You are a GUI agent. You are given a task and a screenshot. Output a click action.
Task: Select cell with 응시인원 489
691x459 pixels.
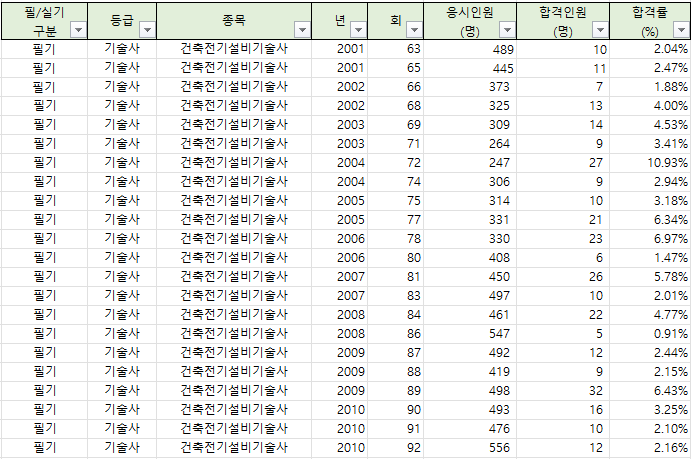470,49
